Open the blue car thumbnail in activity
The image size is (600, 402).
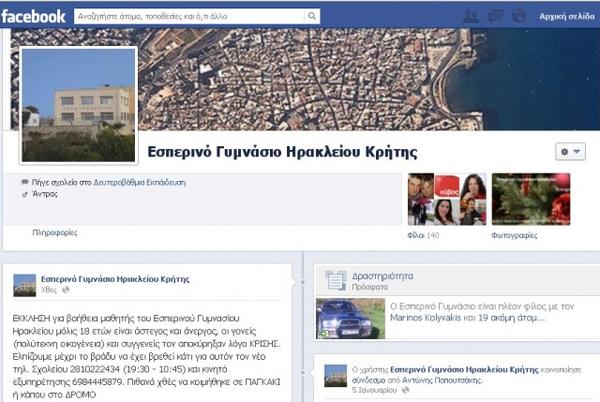351,319
